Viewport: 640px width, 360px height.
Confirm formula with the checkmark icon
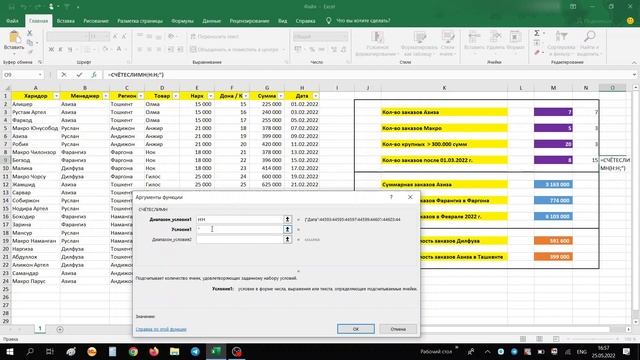click(79, 75)
